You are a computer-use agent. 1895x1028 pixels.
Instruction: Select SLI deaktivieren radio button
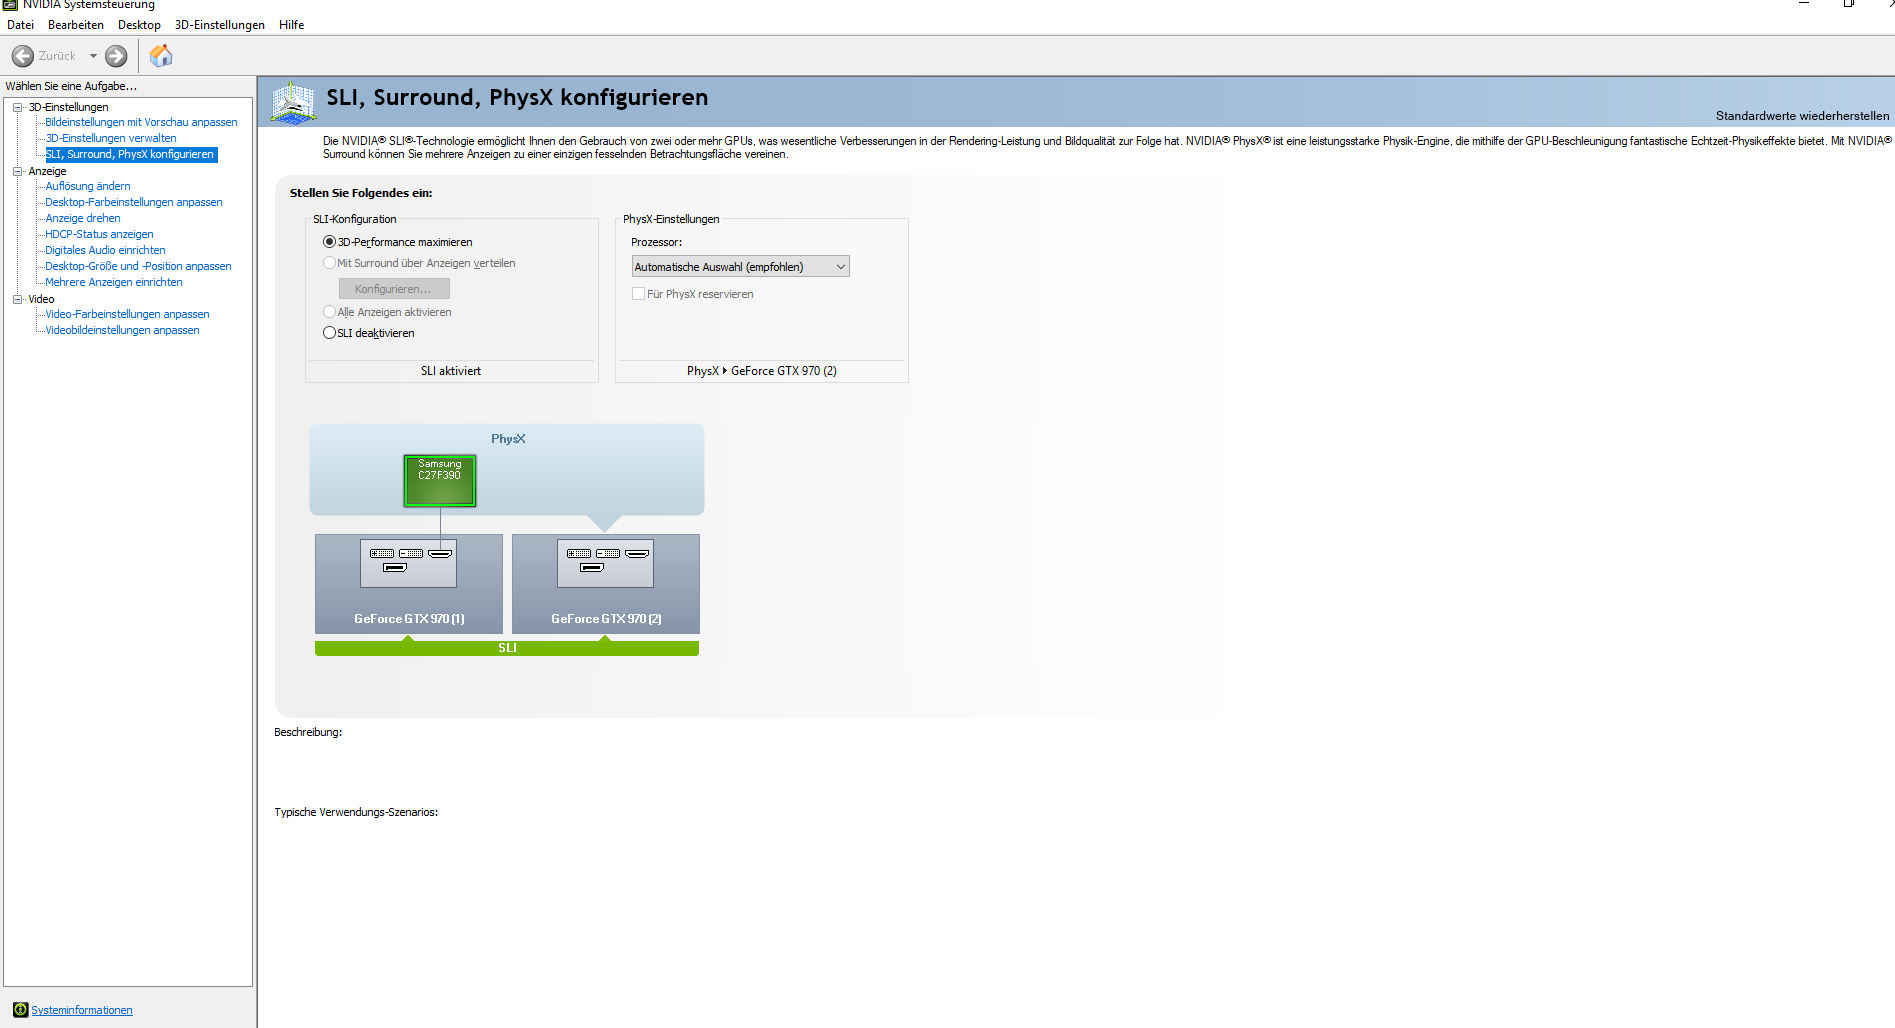tap(329, 333)
